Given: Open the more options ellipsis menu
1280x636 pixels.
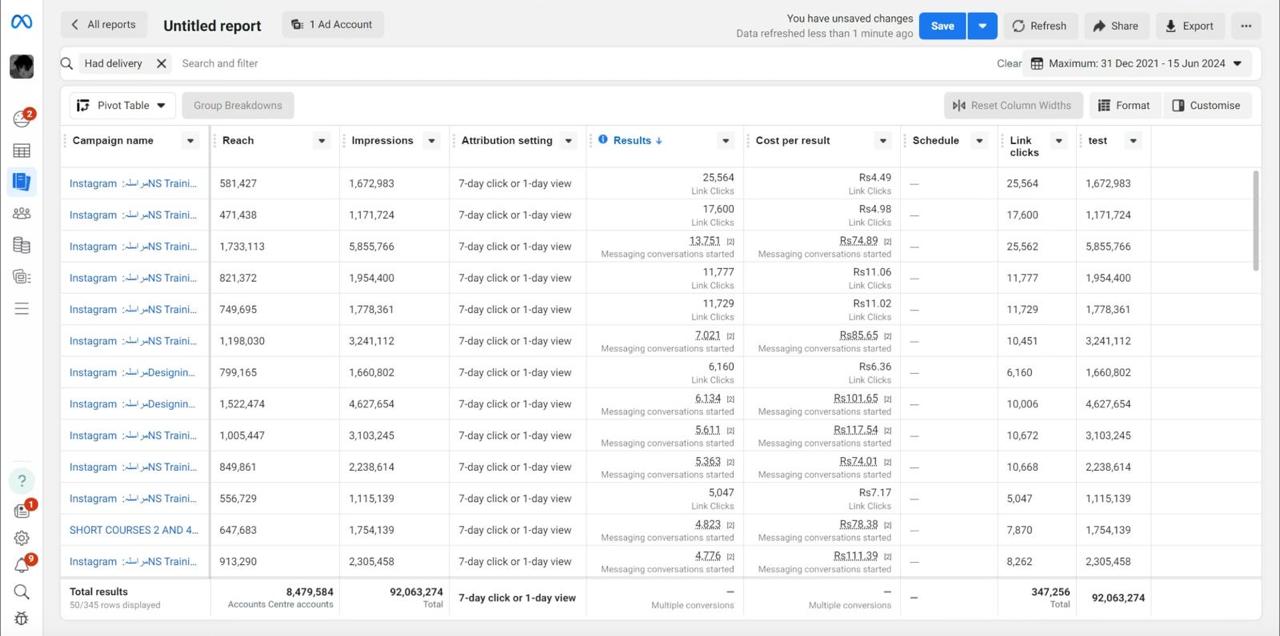Looking at the screenshot, I should click(1246, 26).
